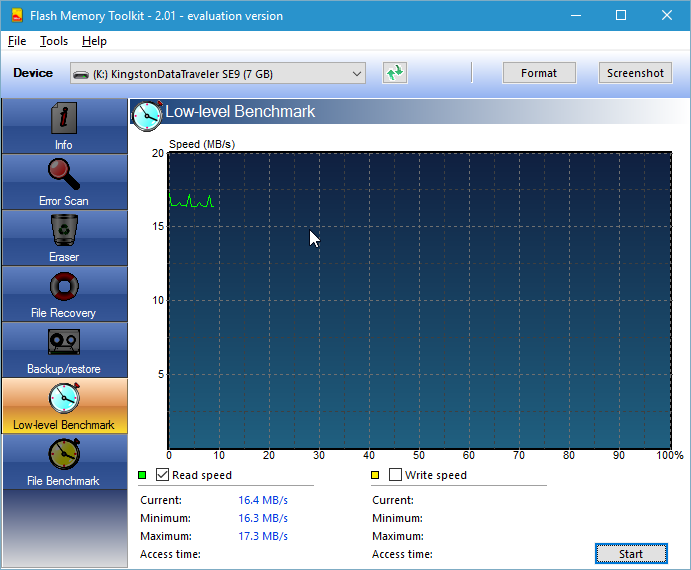691x570 pixels.
Task: Click the Speed (MB/s) axis label
Action: tap(202, 144)
